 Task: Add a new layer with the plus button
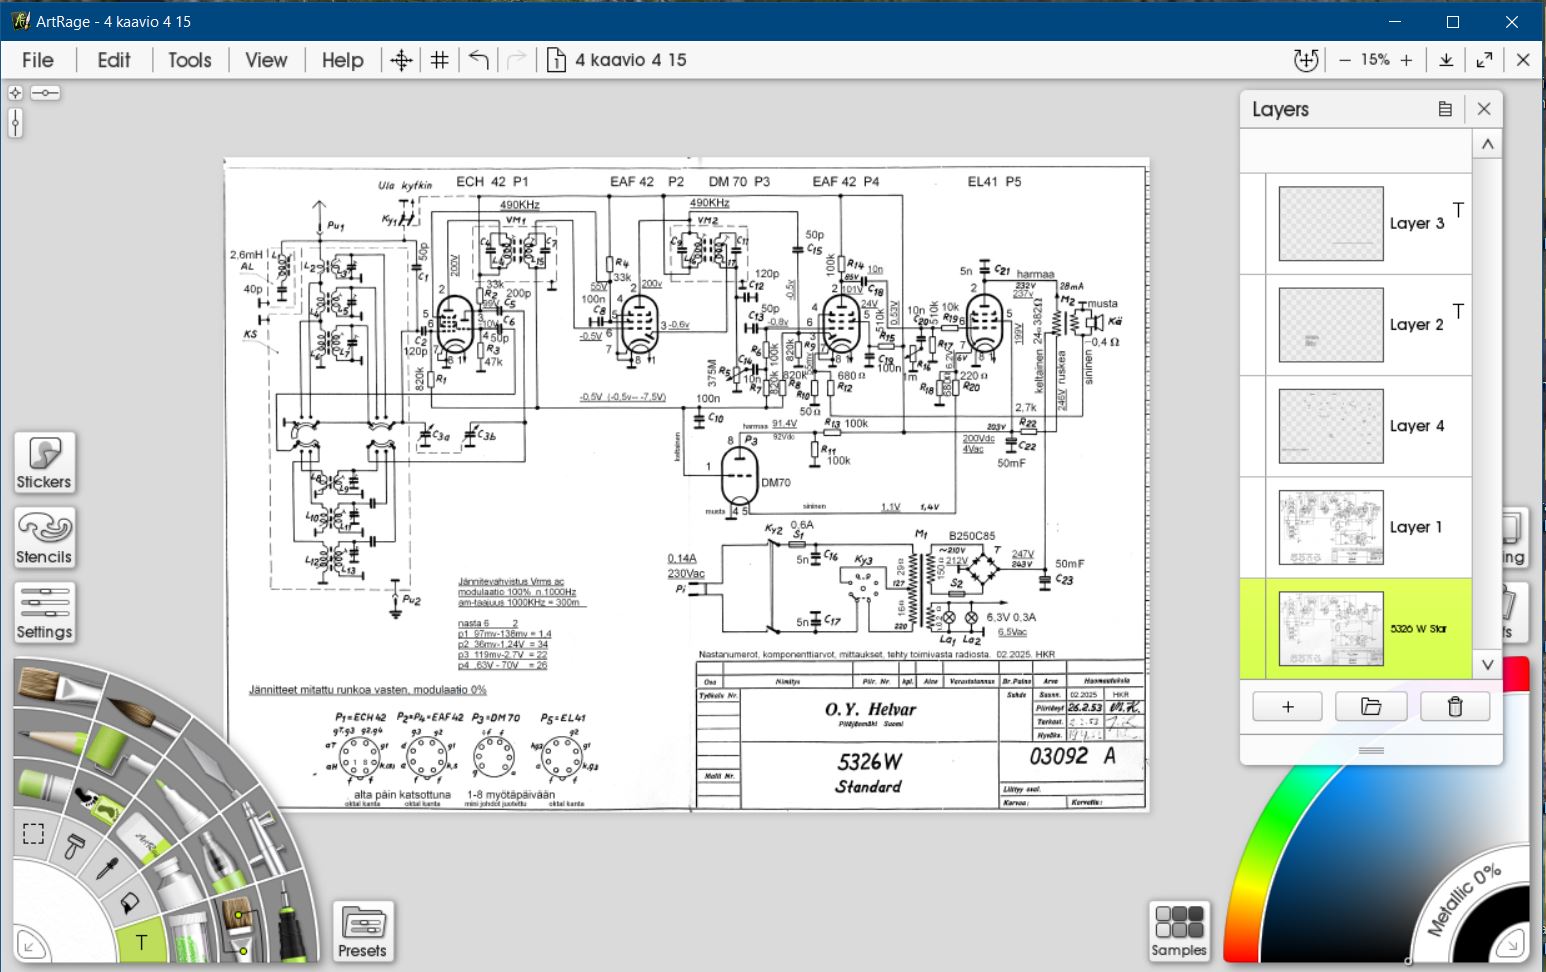tap(1287, 707)
